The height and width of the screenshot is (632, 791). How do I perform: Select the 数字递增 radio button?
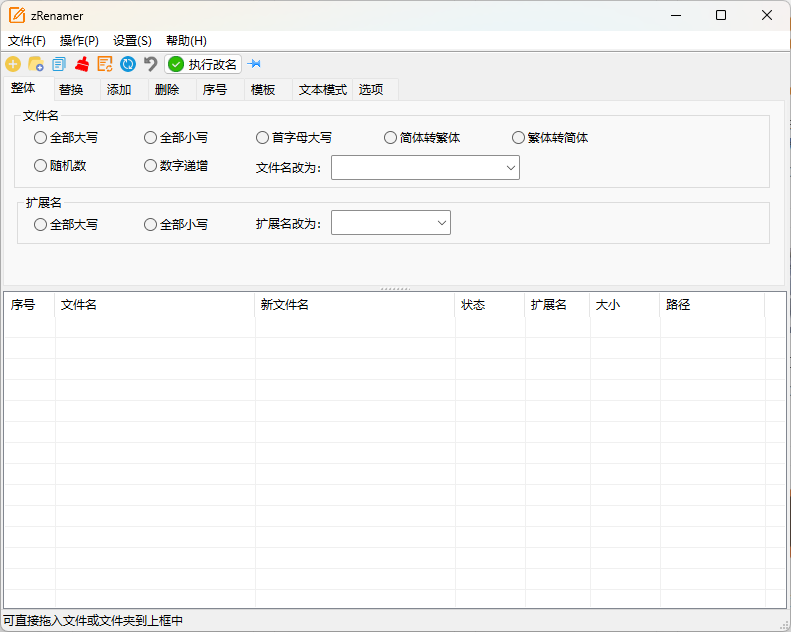click(x=151, y=166)
